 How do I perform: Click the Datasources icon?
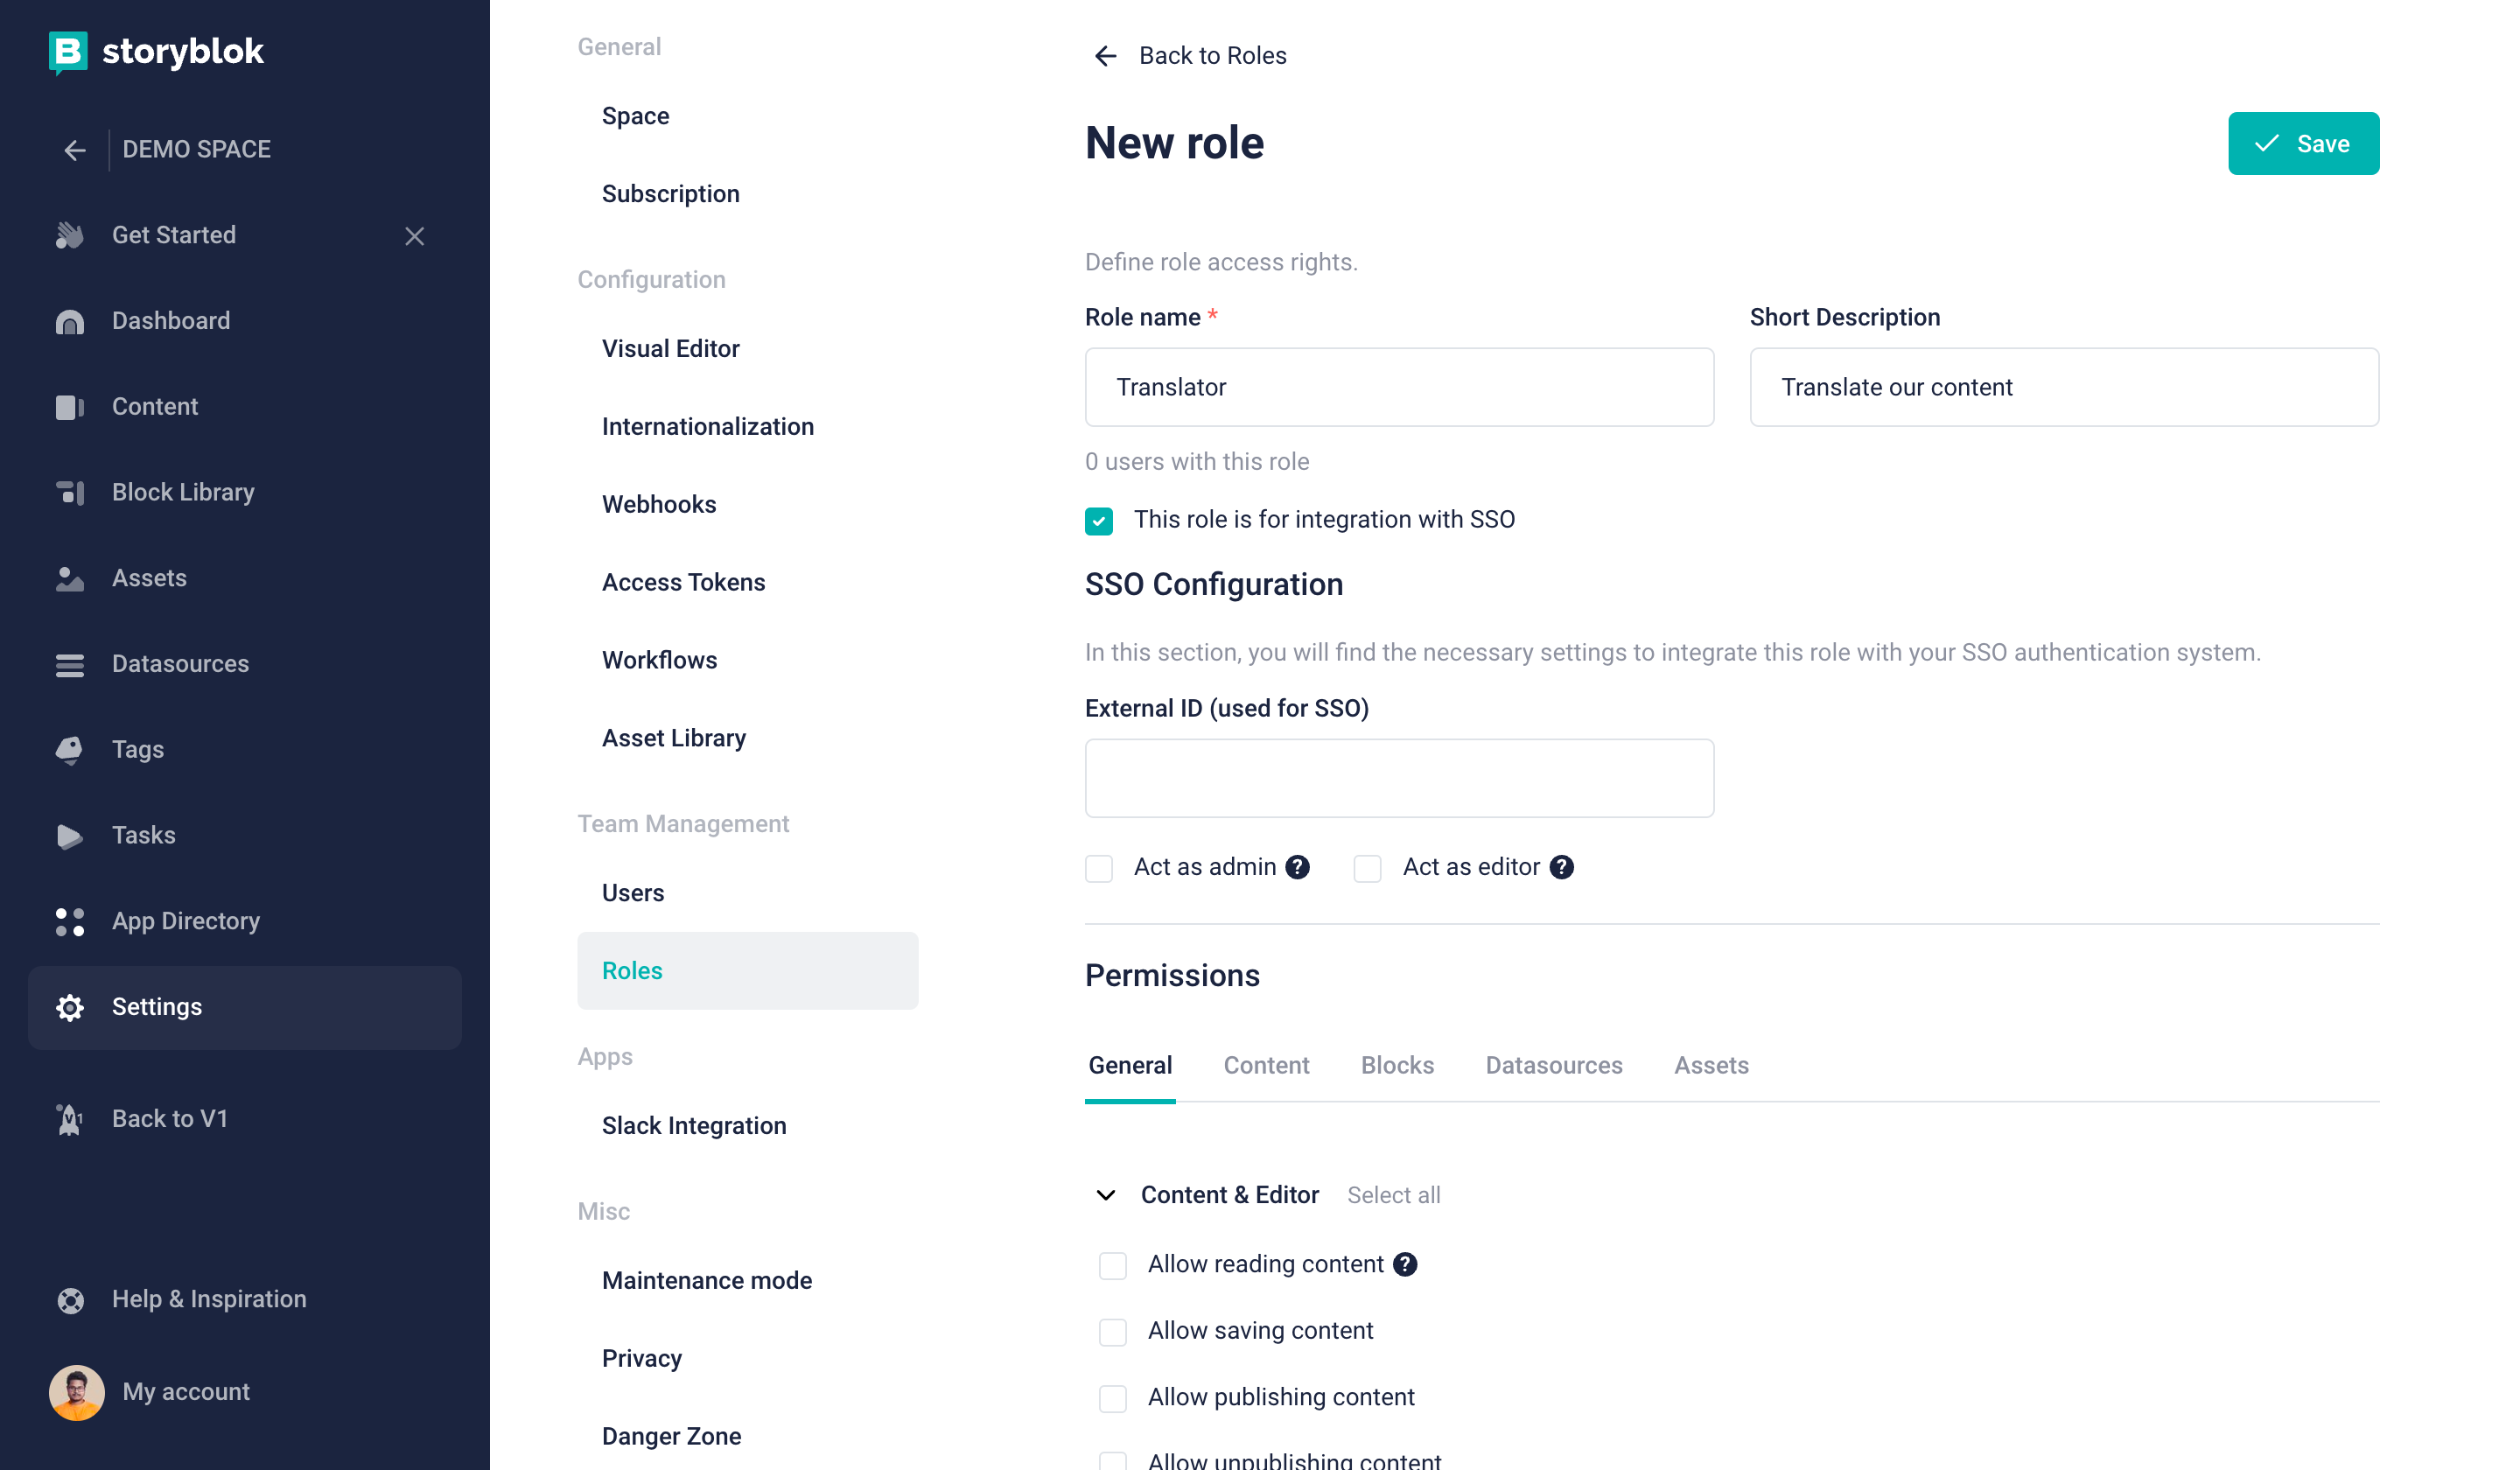point(69,664)
